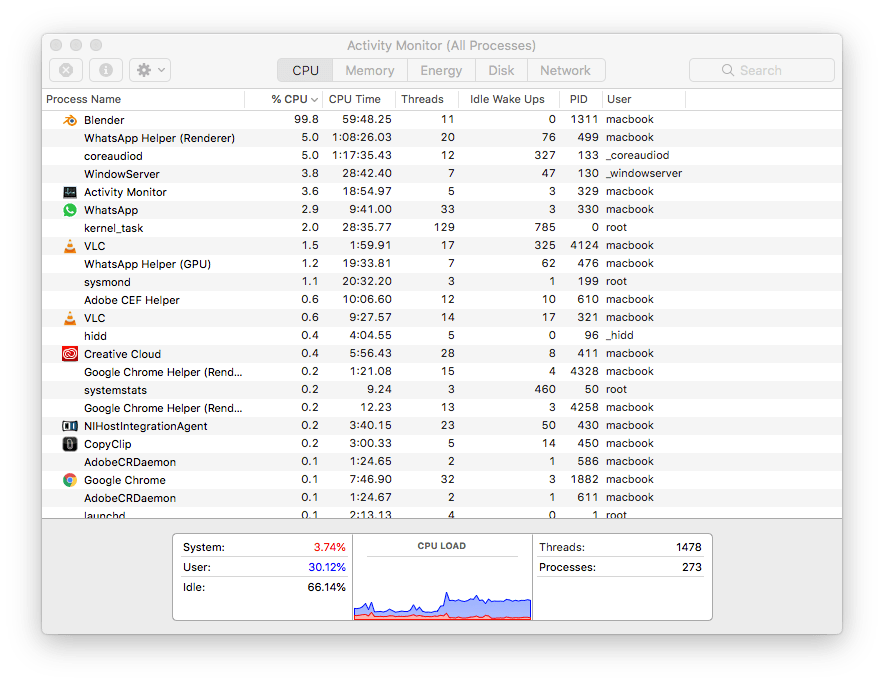
Task: Select the sysmond process
Action: 442,282
